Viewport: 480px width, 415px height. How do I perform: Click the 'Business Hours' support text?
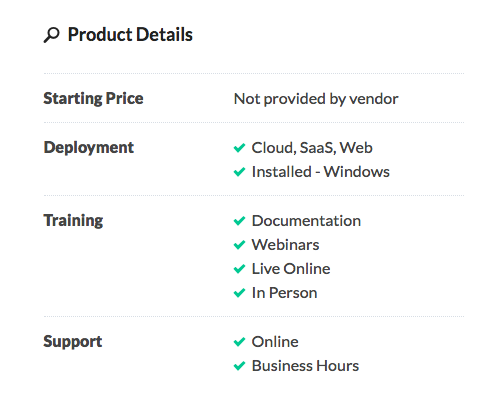(305, 366)
